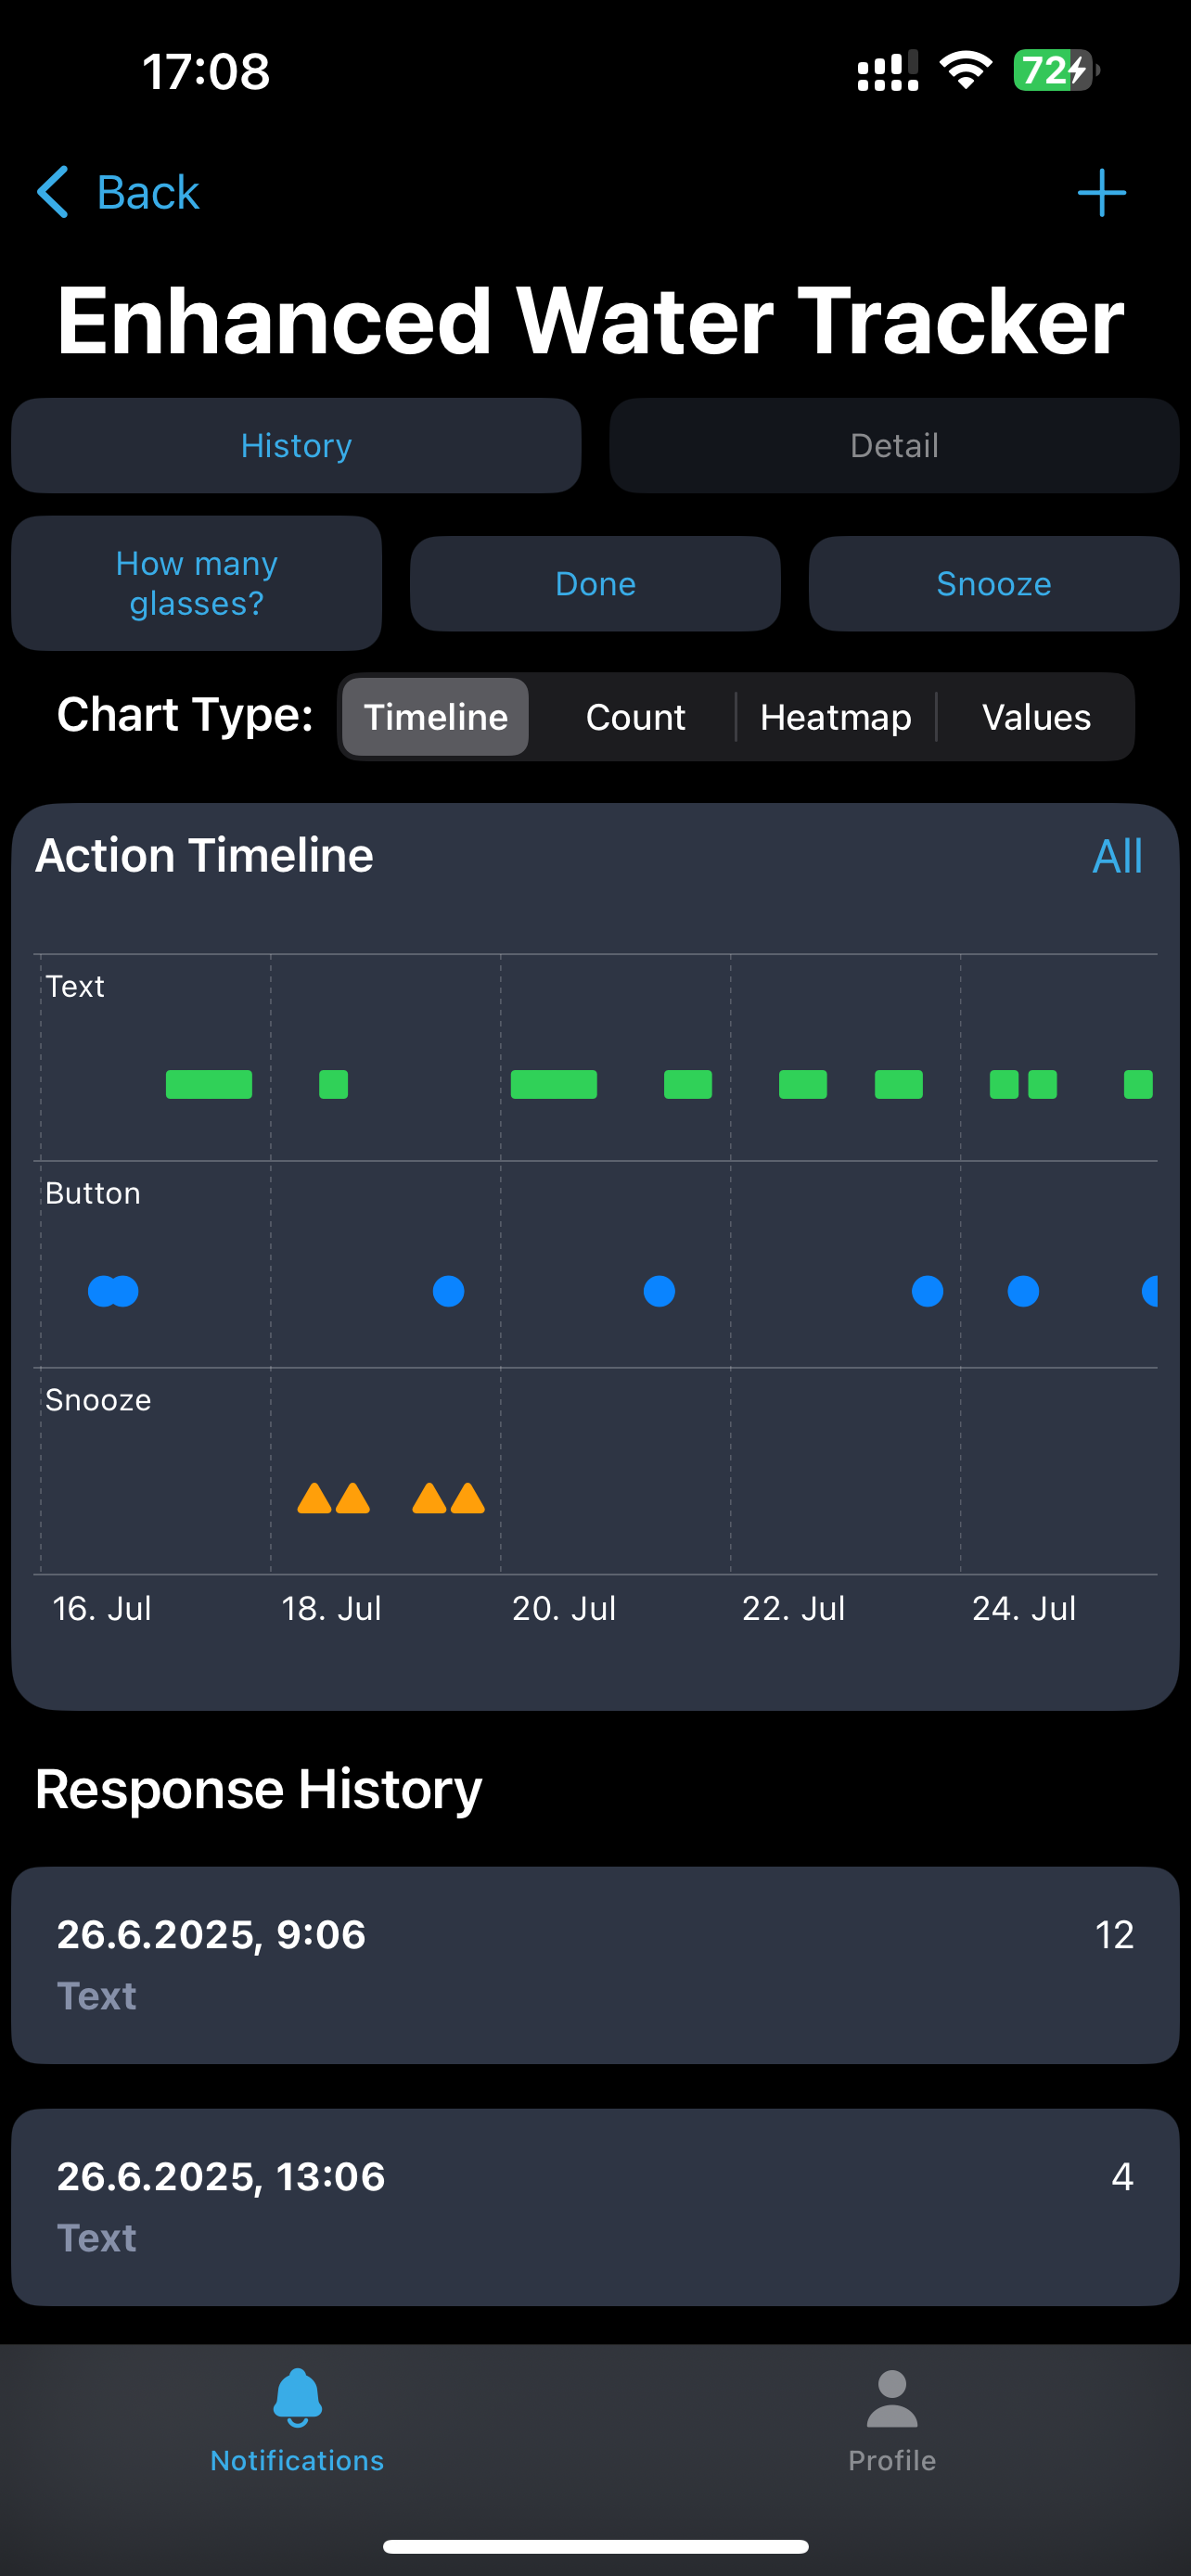This screenshot has width=1191, height=2576.
Task: Tap 'All' to expand the Action Timeline range
Action: click(x=1118, y=855)
